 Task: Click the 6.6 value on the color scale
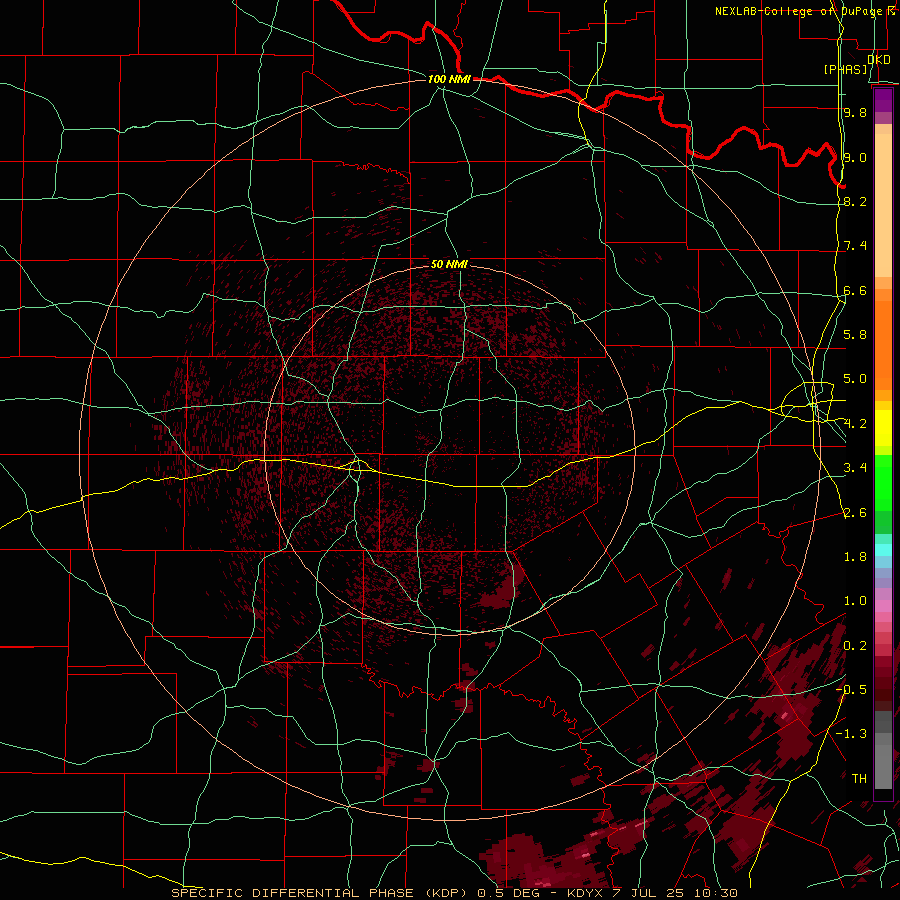pyautogui.click(x=855, y=290)
